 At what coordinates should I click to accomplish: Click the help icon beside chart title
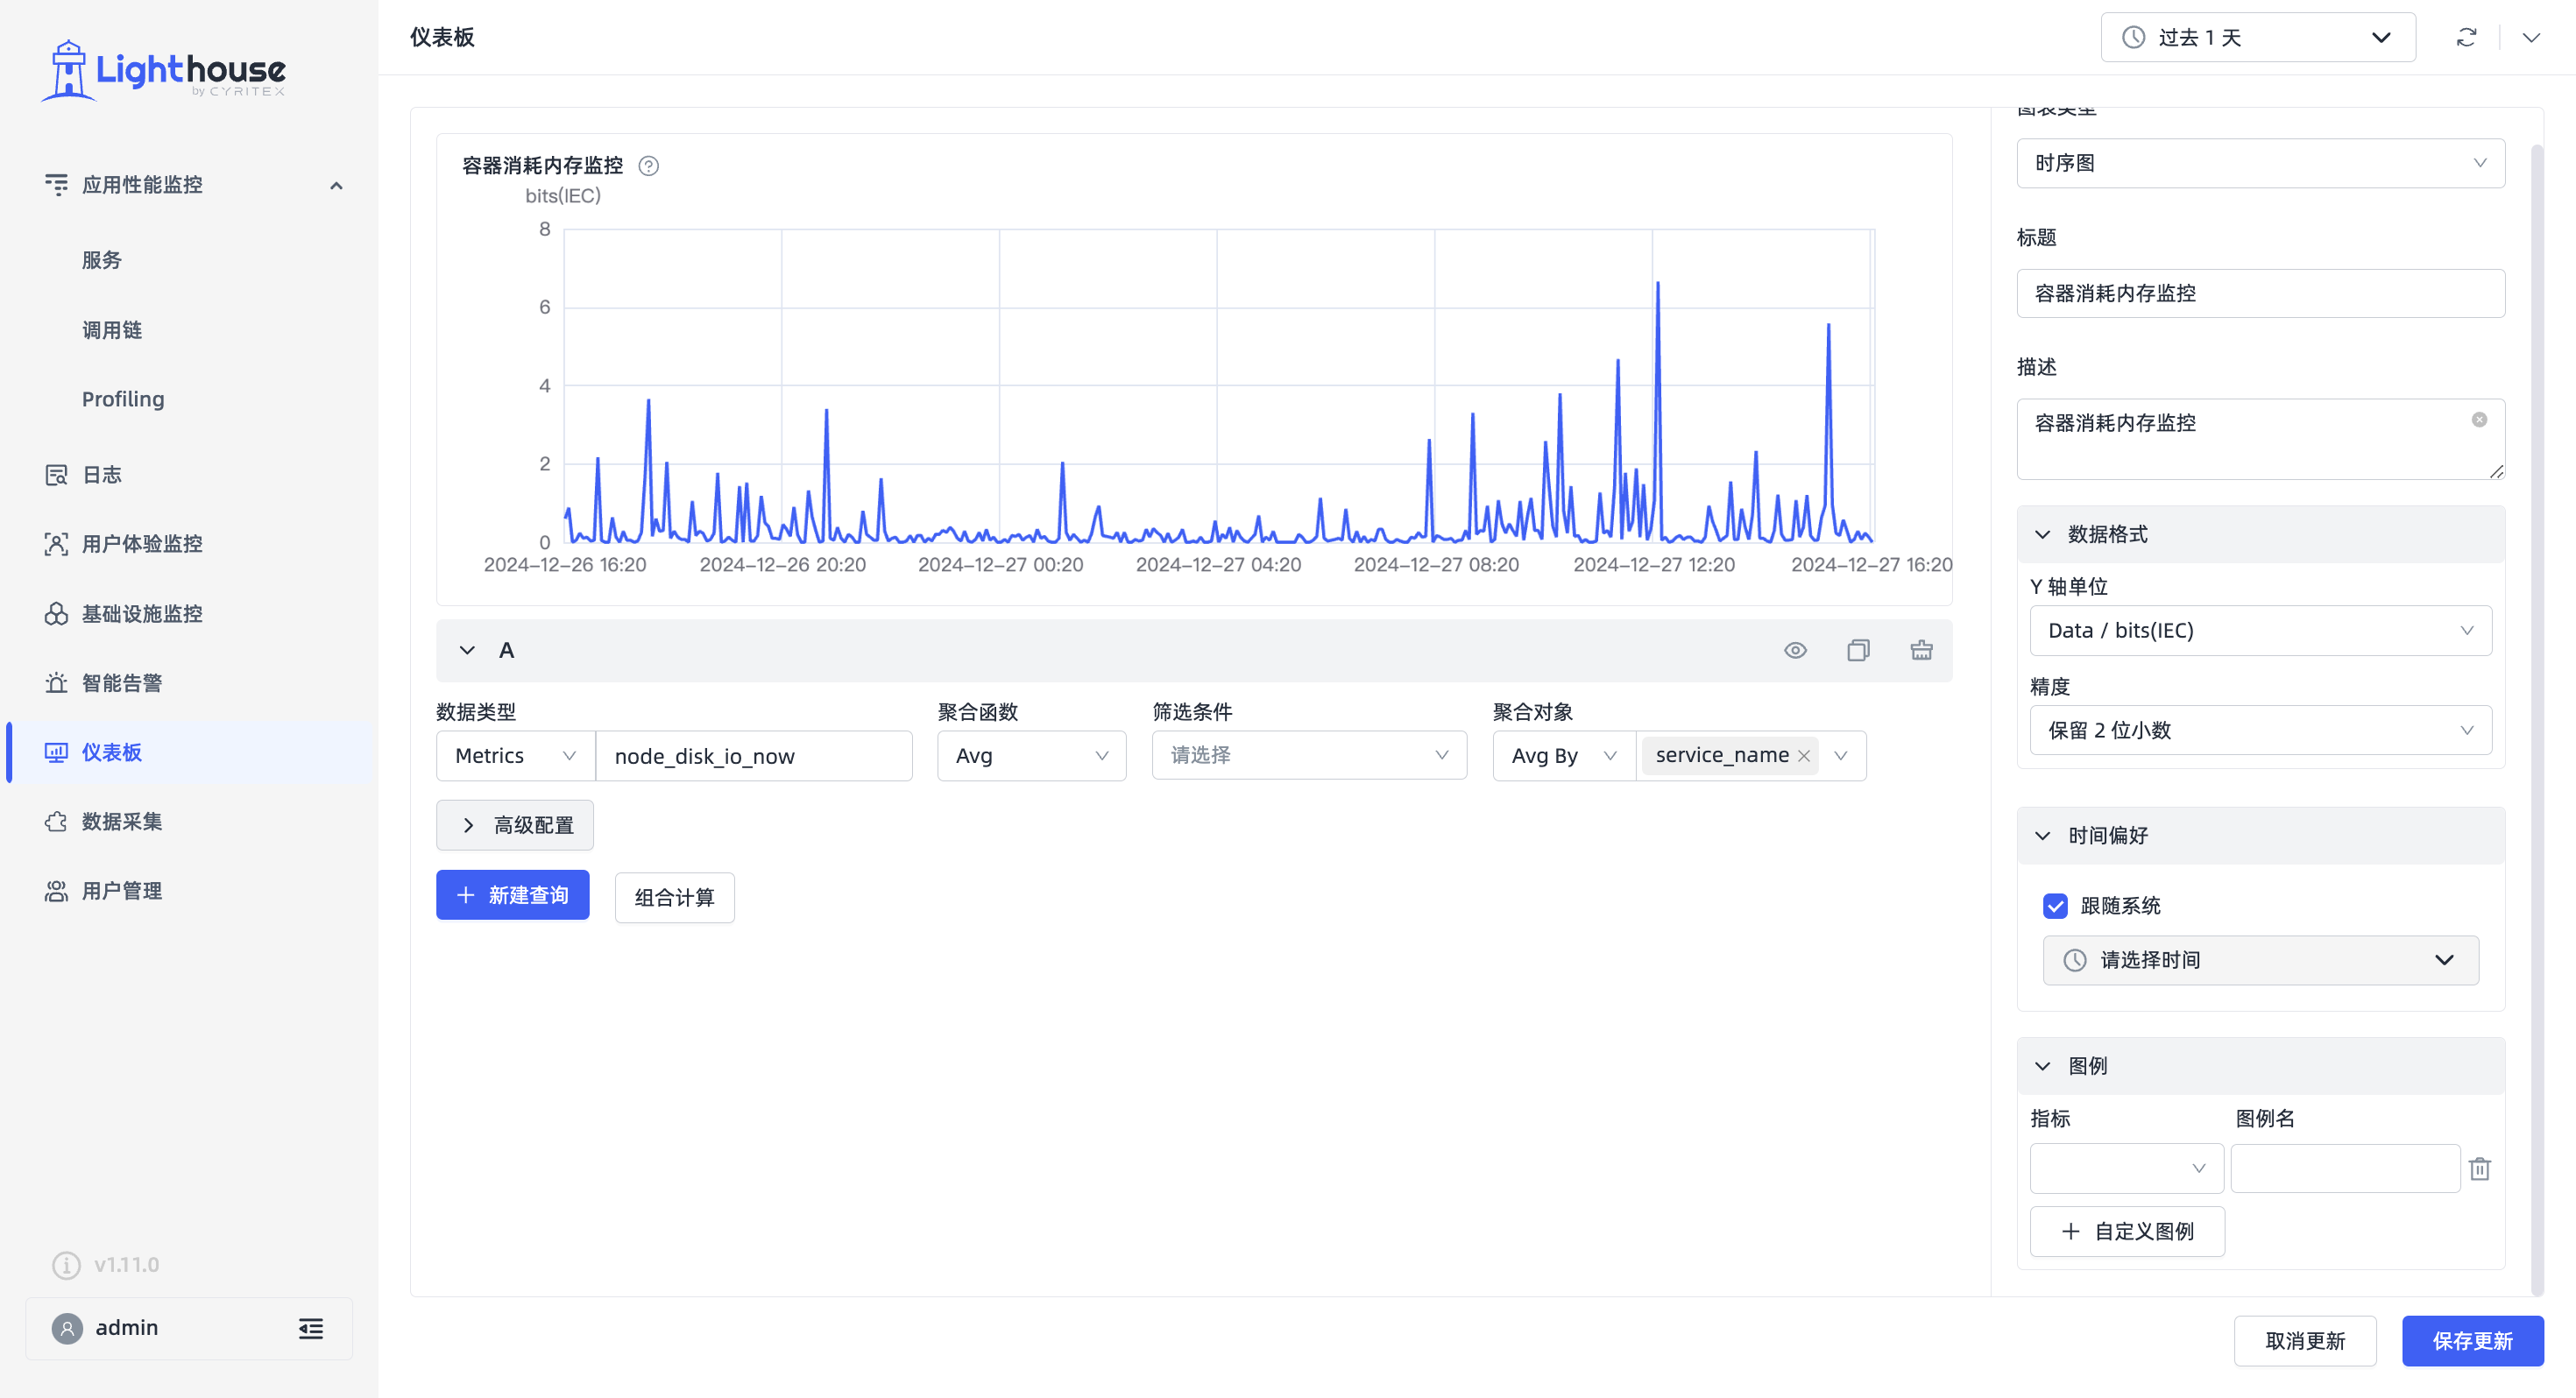click(x=649, y=166)
